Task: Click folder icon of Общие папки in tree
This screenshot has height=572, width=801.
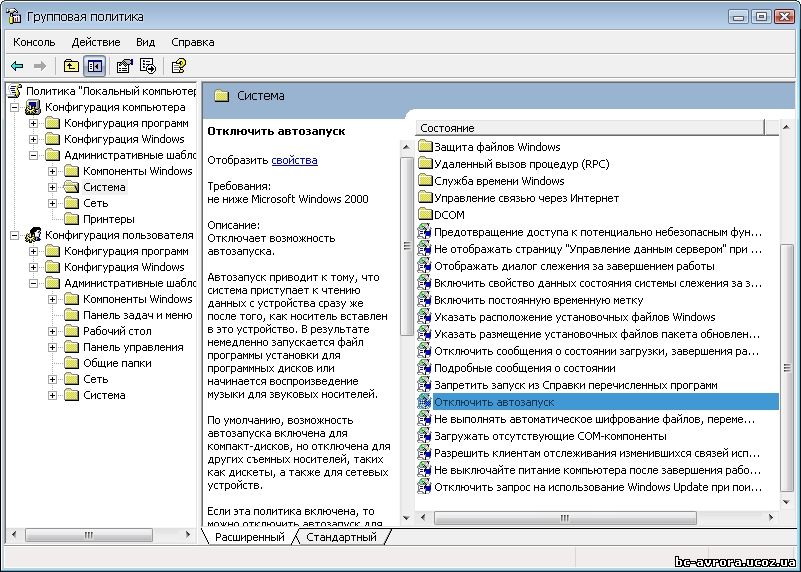Action: click(x=72, y=363)
